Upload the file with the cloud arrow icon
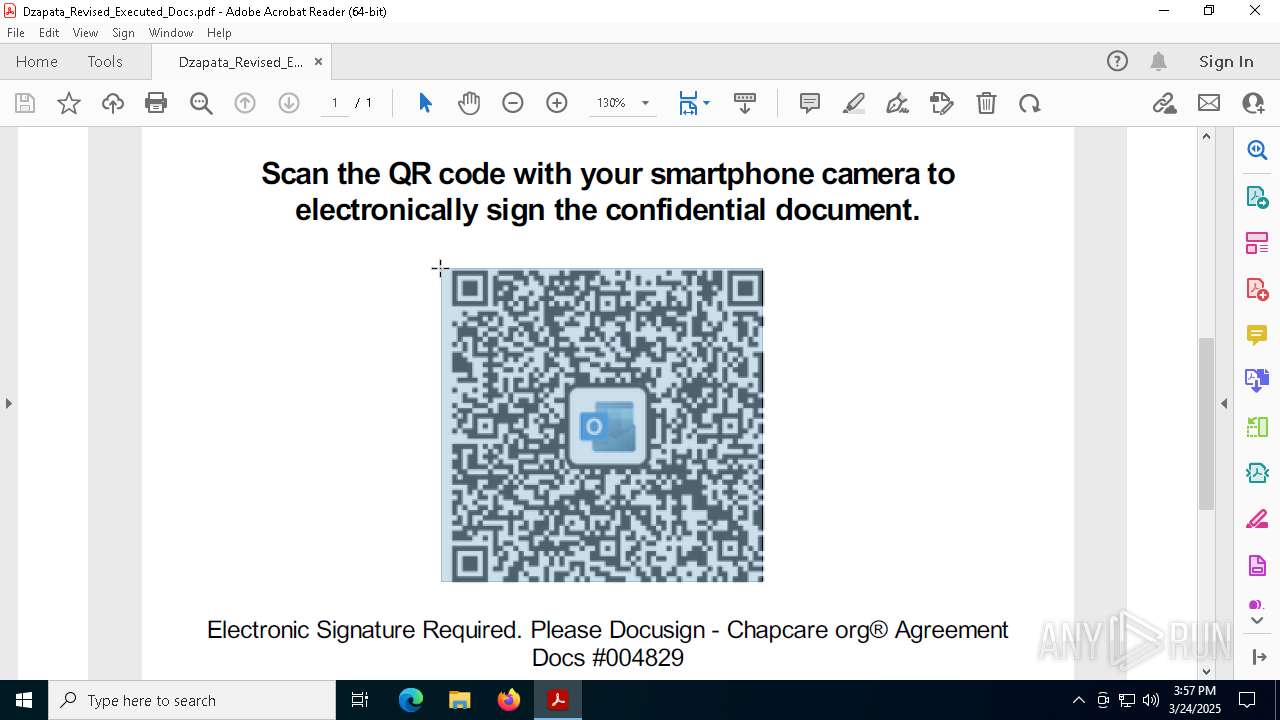 (x=113, y=103)
